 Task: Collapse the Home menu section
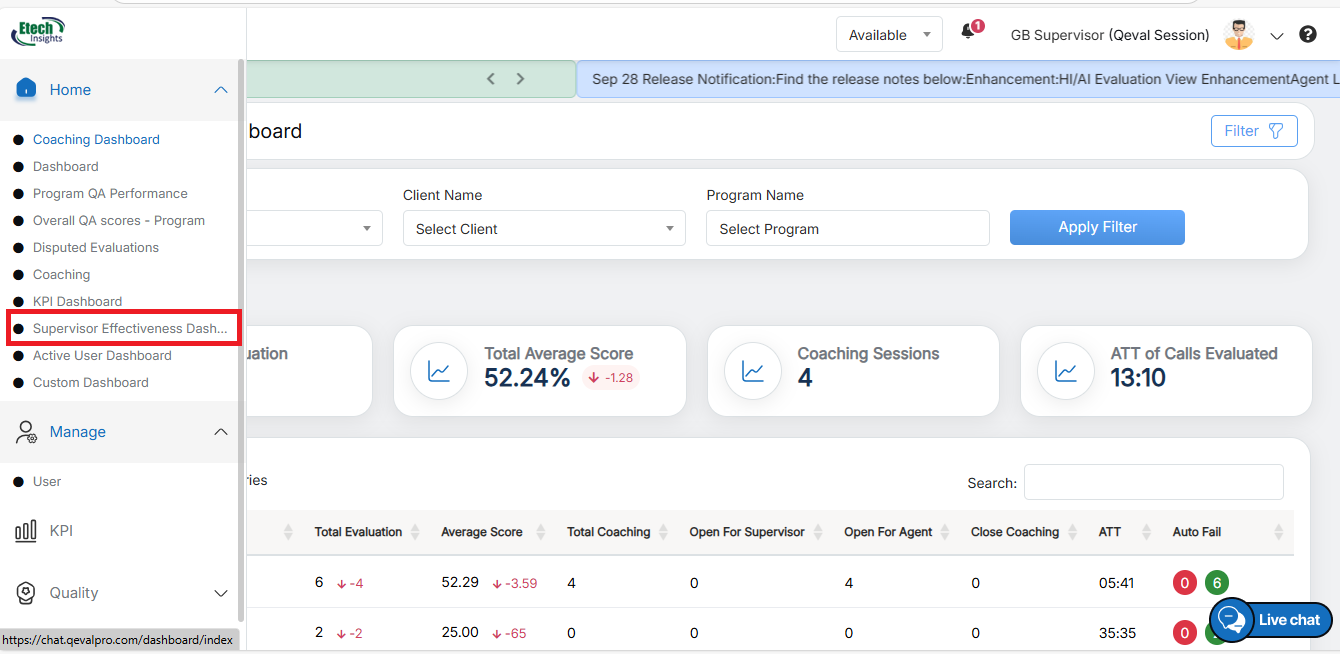(x=221, y=90)
